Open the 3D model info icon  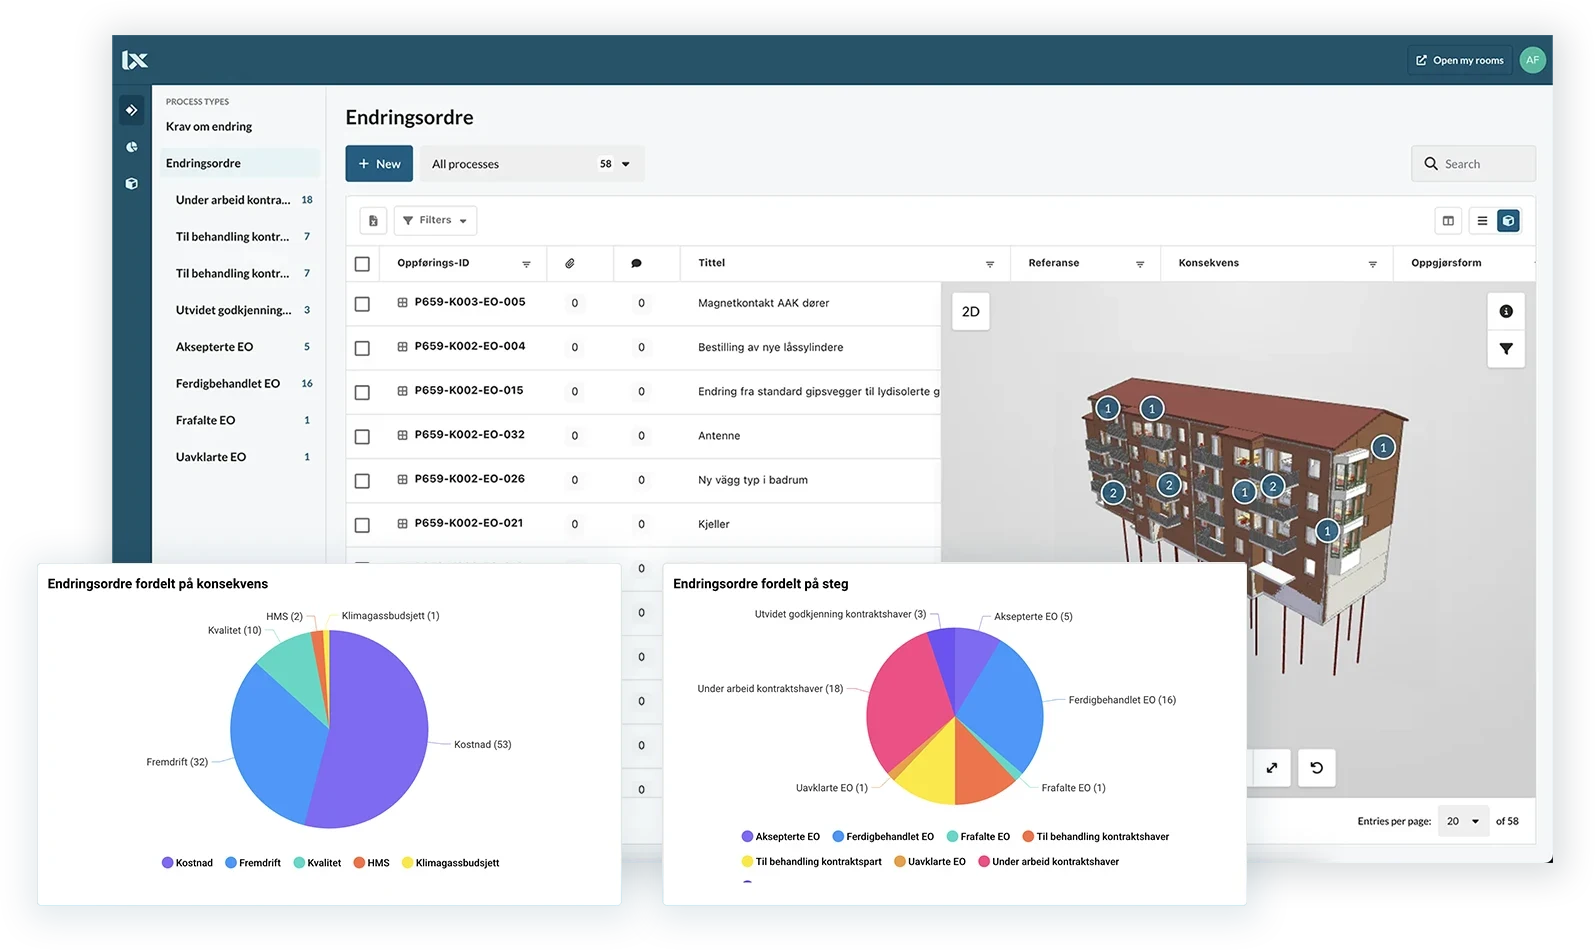click(1505, 312)
